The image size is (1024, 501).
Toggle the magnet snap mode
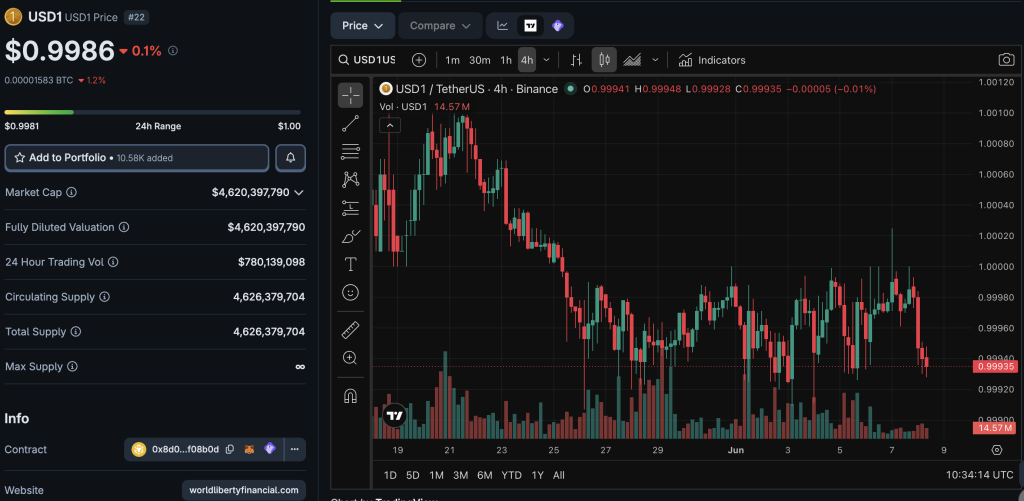[351, 396]
